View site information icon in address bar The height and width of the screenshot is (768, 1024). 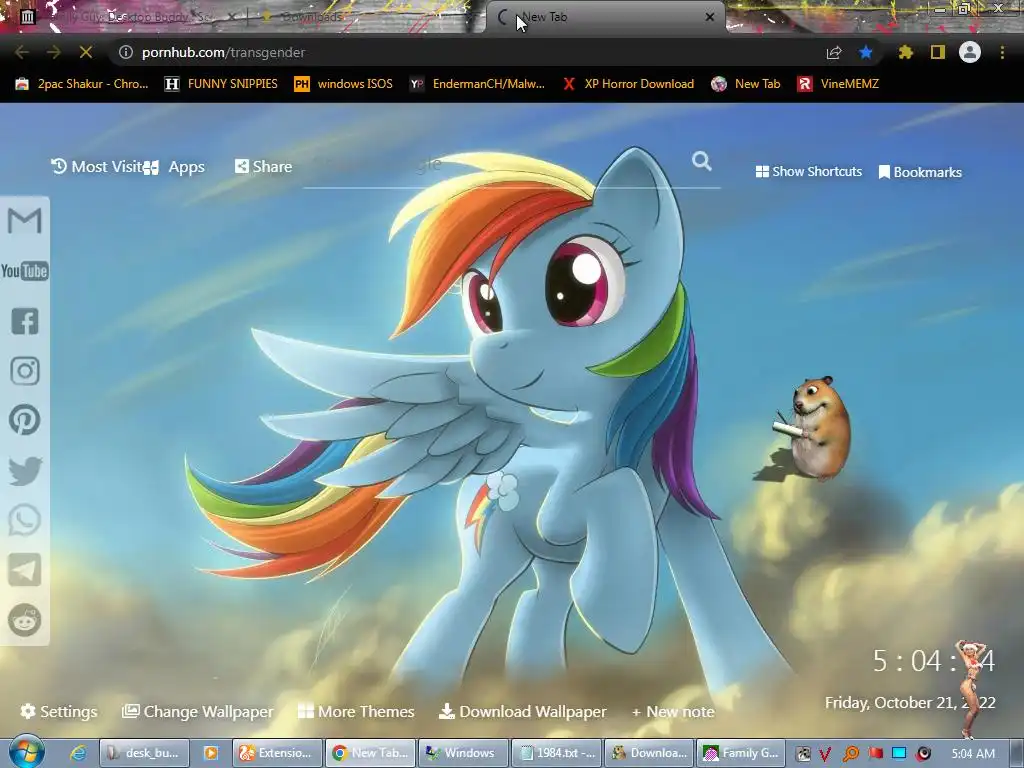125,52
